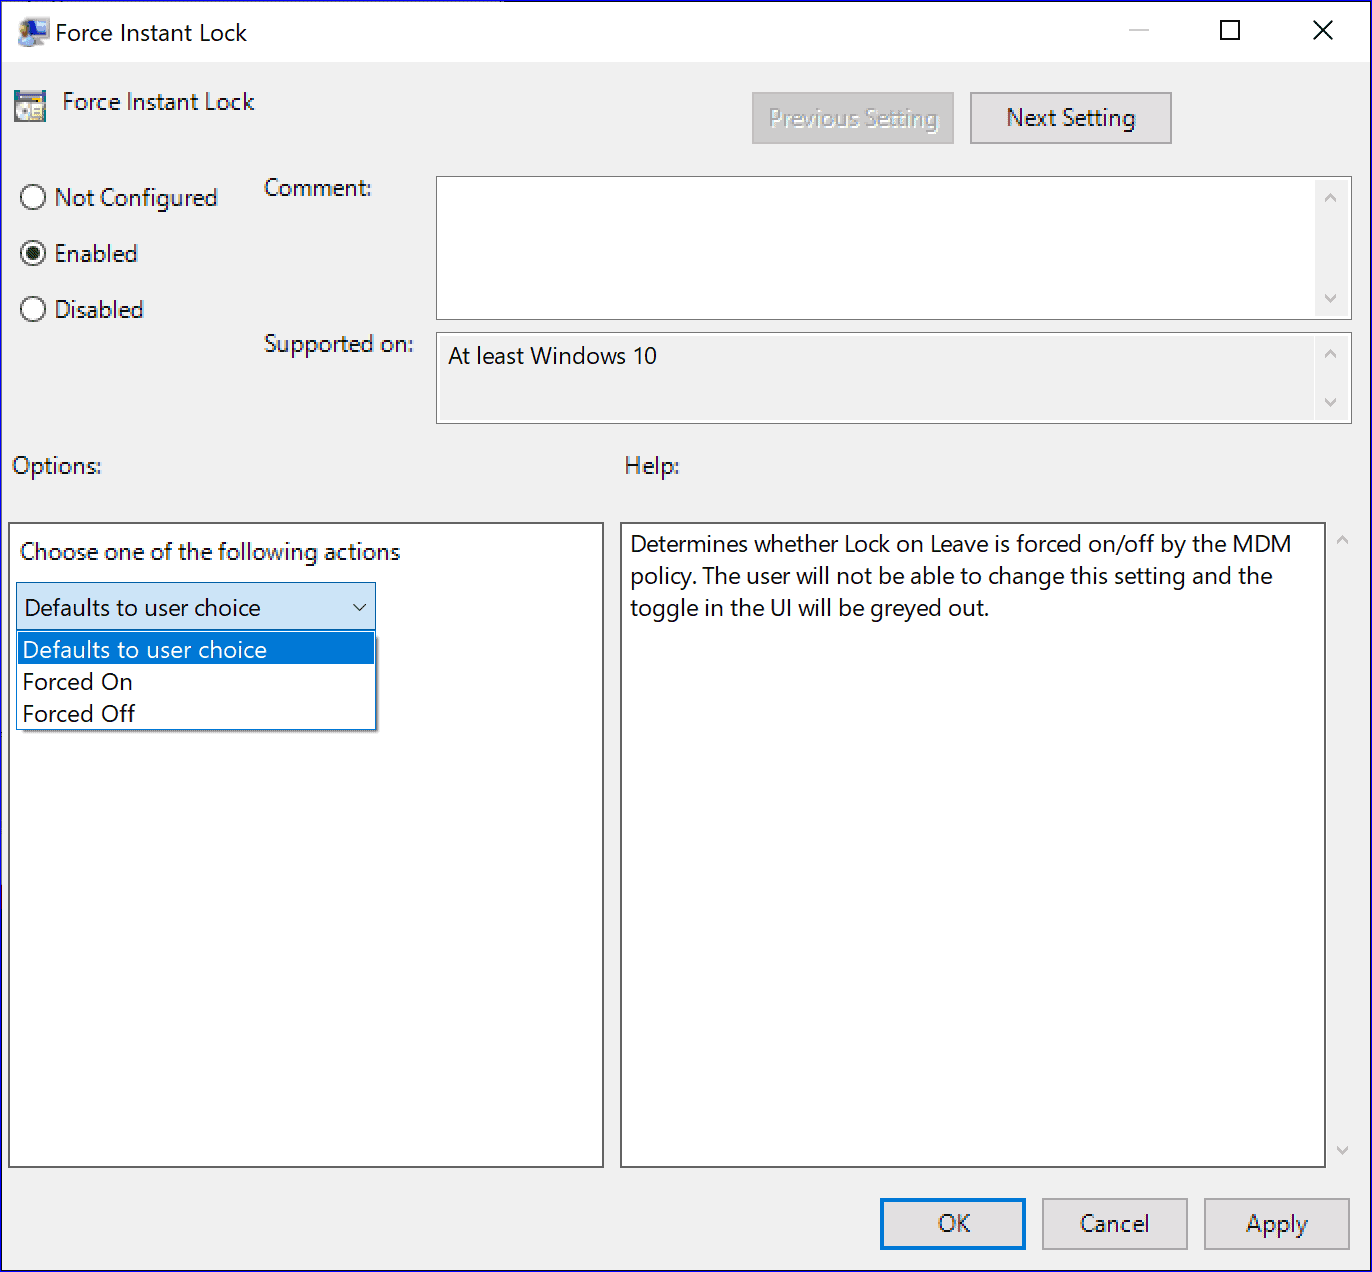Minimize the Force Instant Lock window
1372x1272 pixels.
1139,31
